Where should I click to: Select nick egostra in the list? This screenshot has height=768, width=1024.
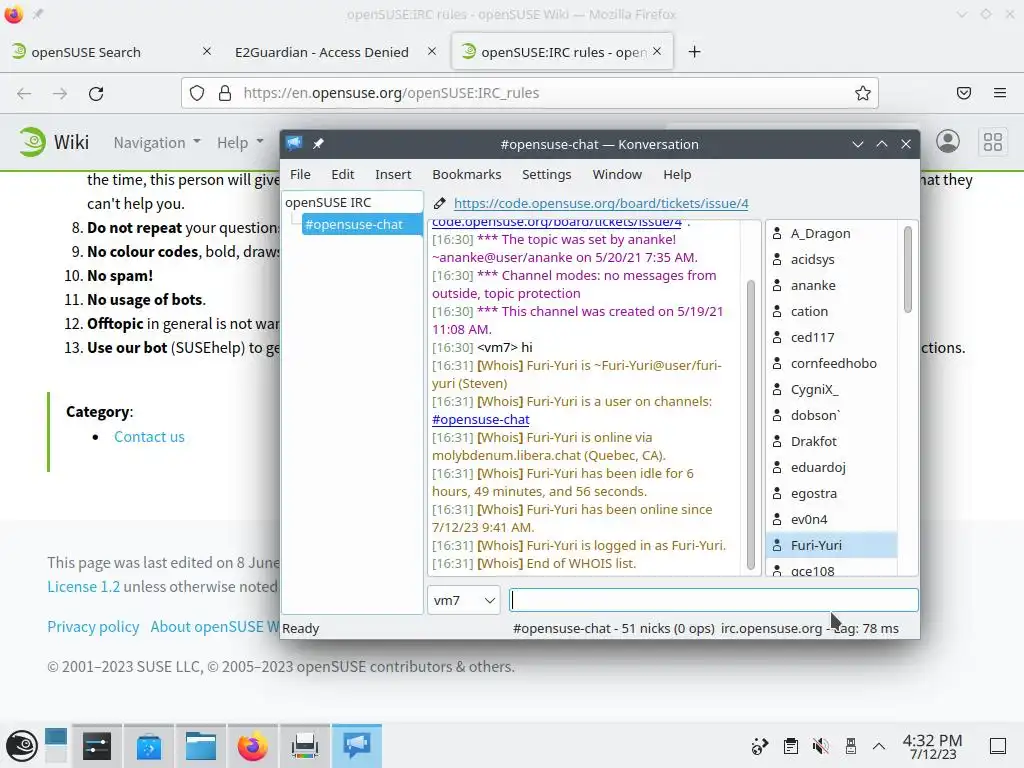pyautogui.click(x=814, y=494)
